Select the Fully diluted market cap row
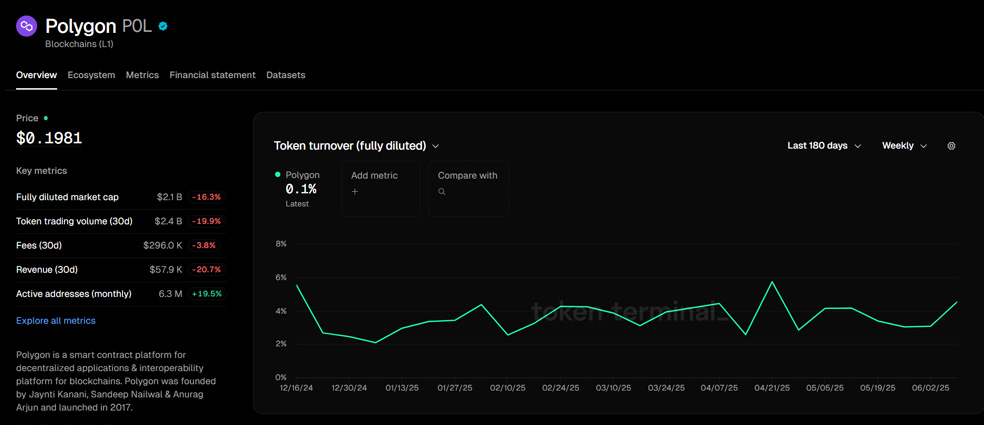This screenshot has width=984, height=425. 121,197
